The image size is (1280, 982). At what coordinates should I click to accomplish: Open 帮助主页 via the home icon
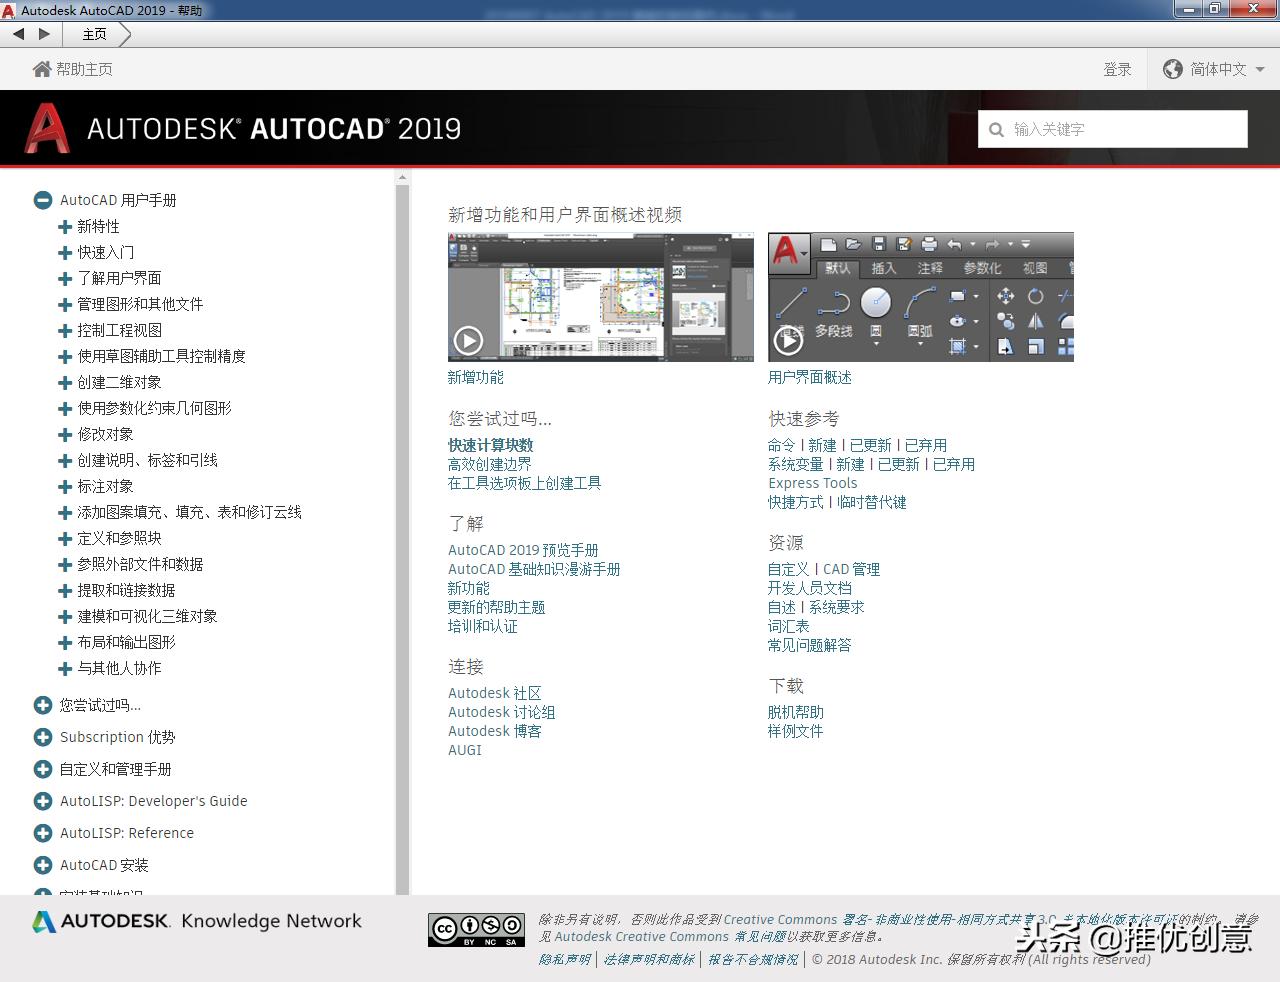(x=40, y=68)
